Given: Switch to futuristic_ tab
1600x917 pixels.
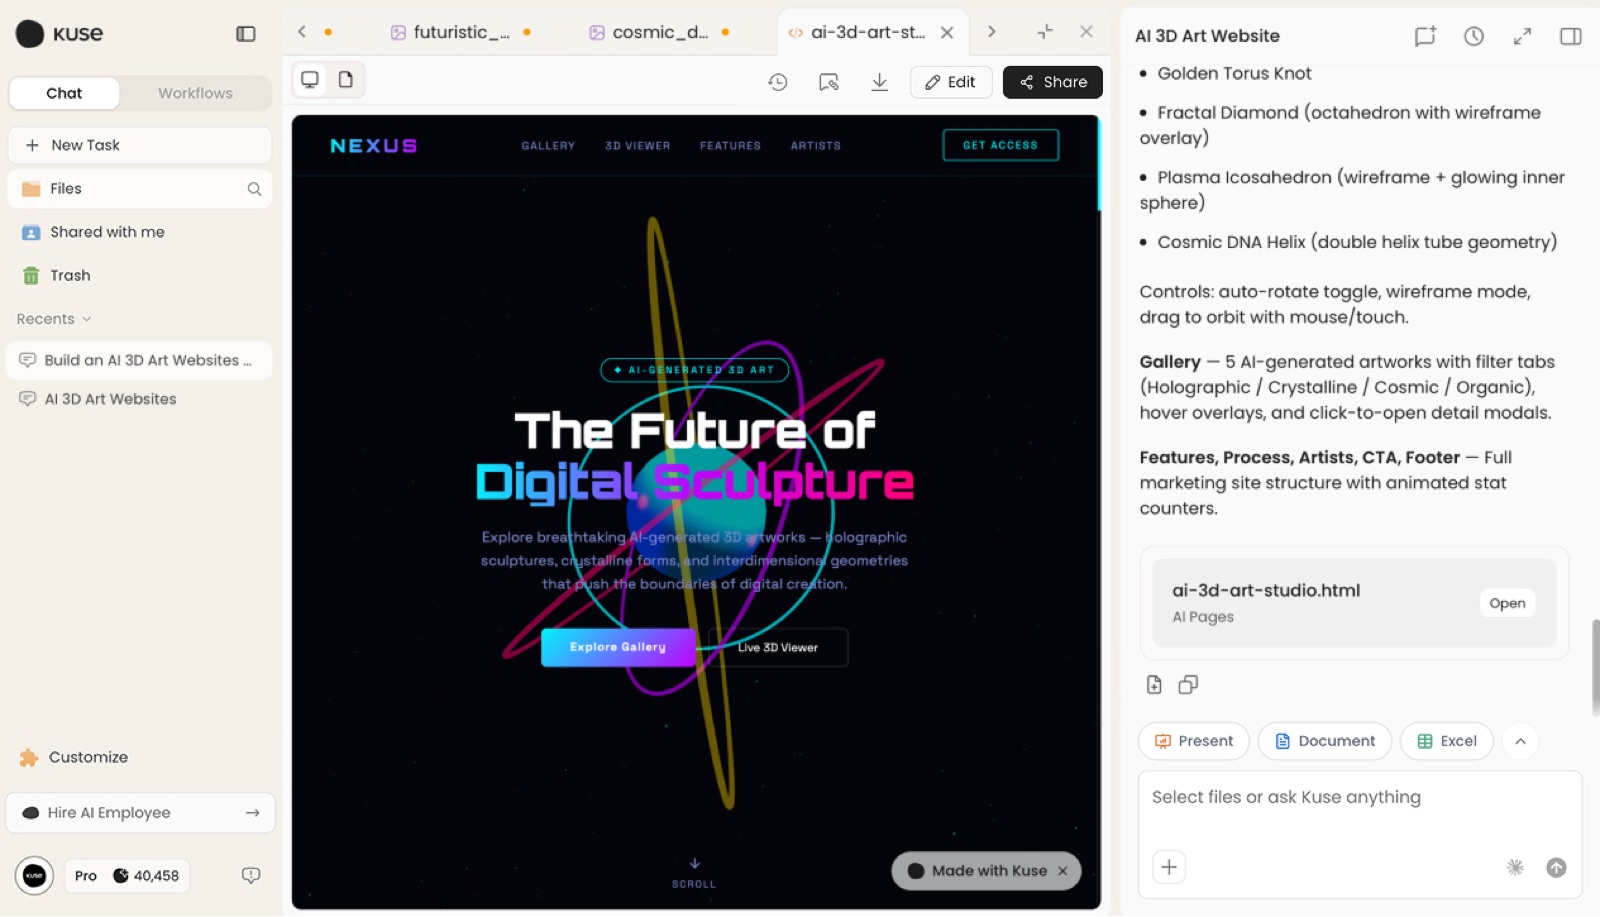Looking at the screenshot, I should tap(460, 32).
